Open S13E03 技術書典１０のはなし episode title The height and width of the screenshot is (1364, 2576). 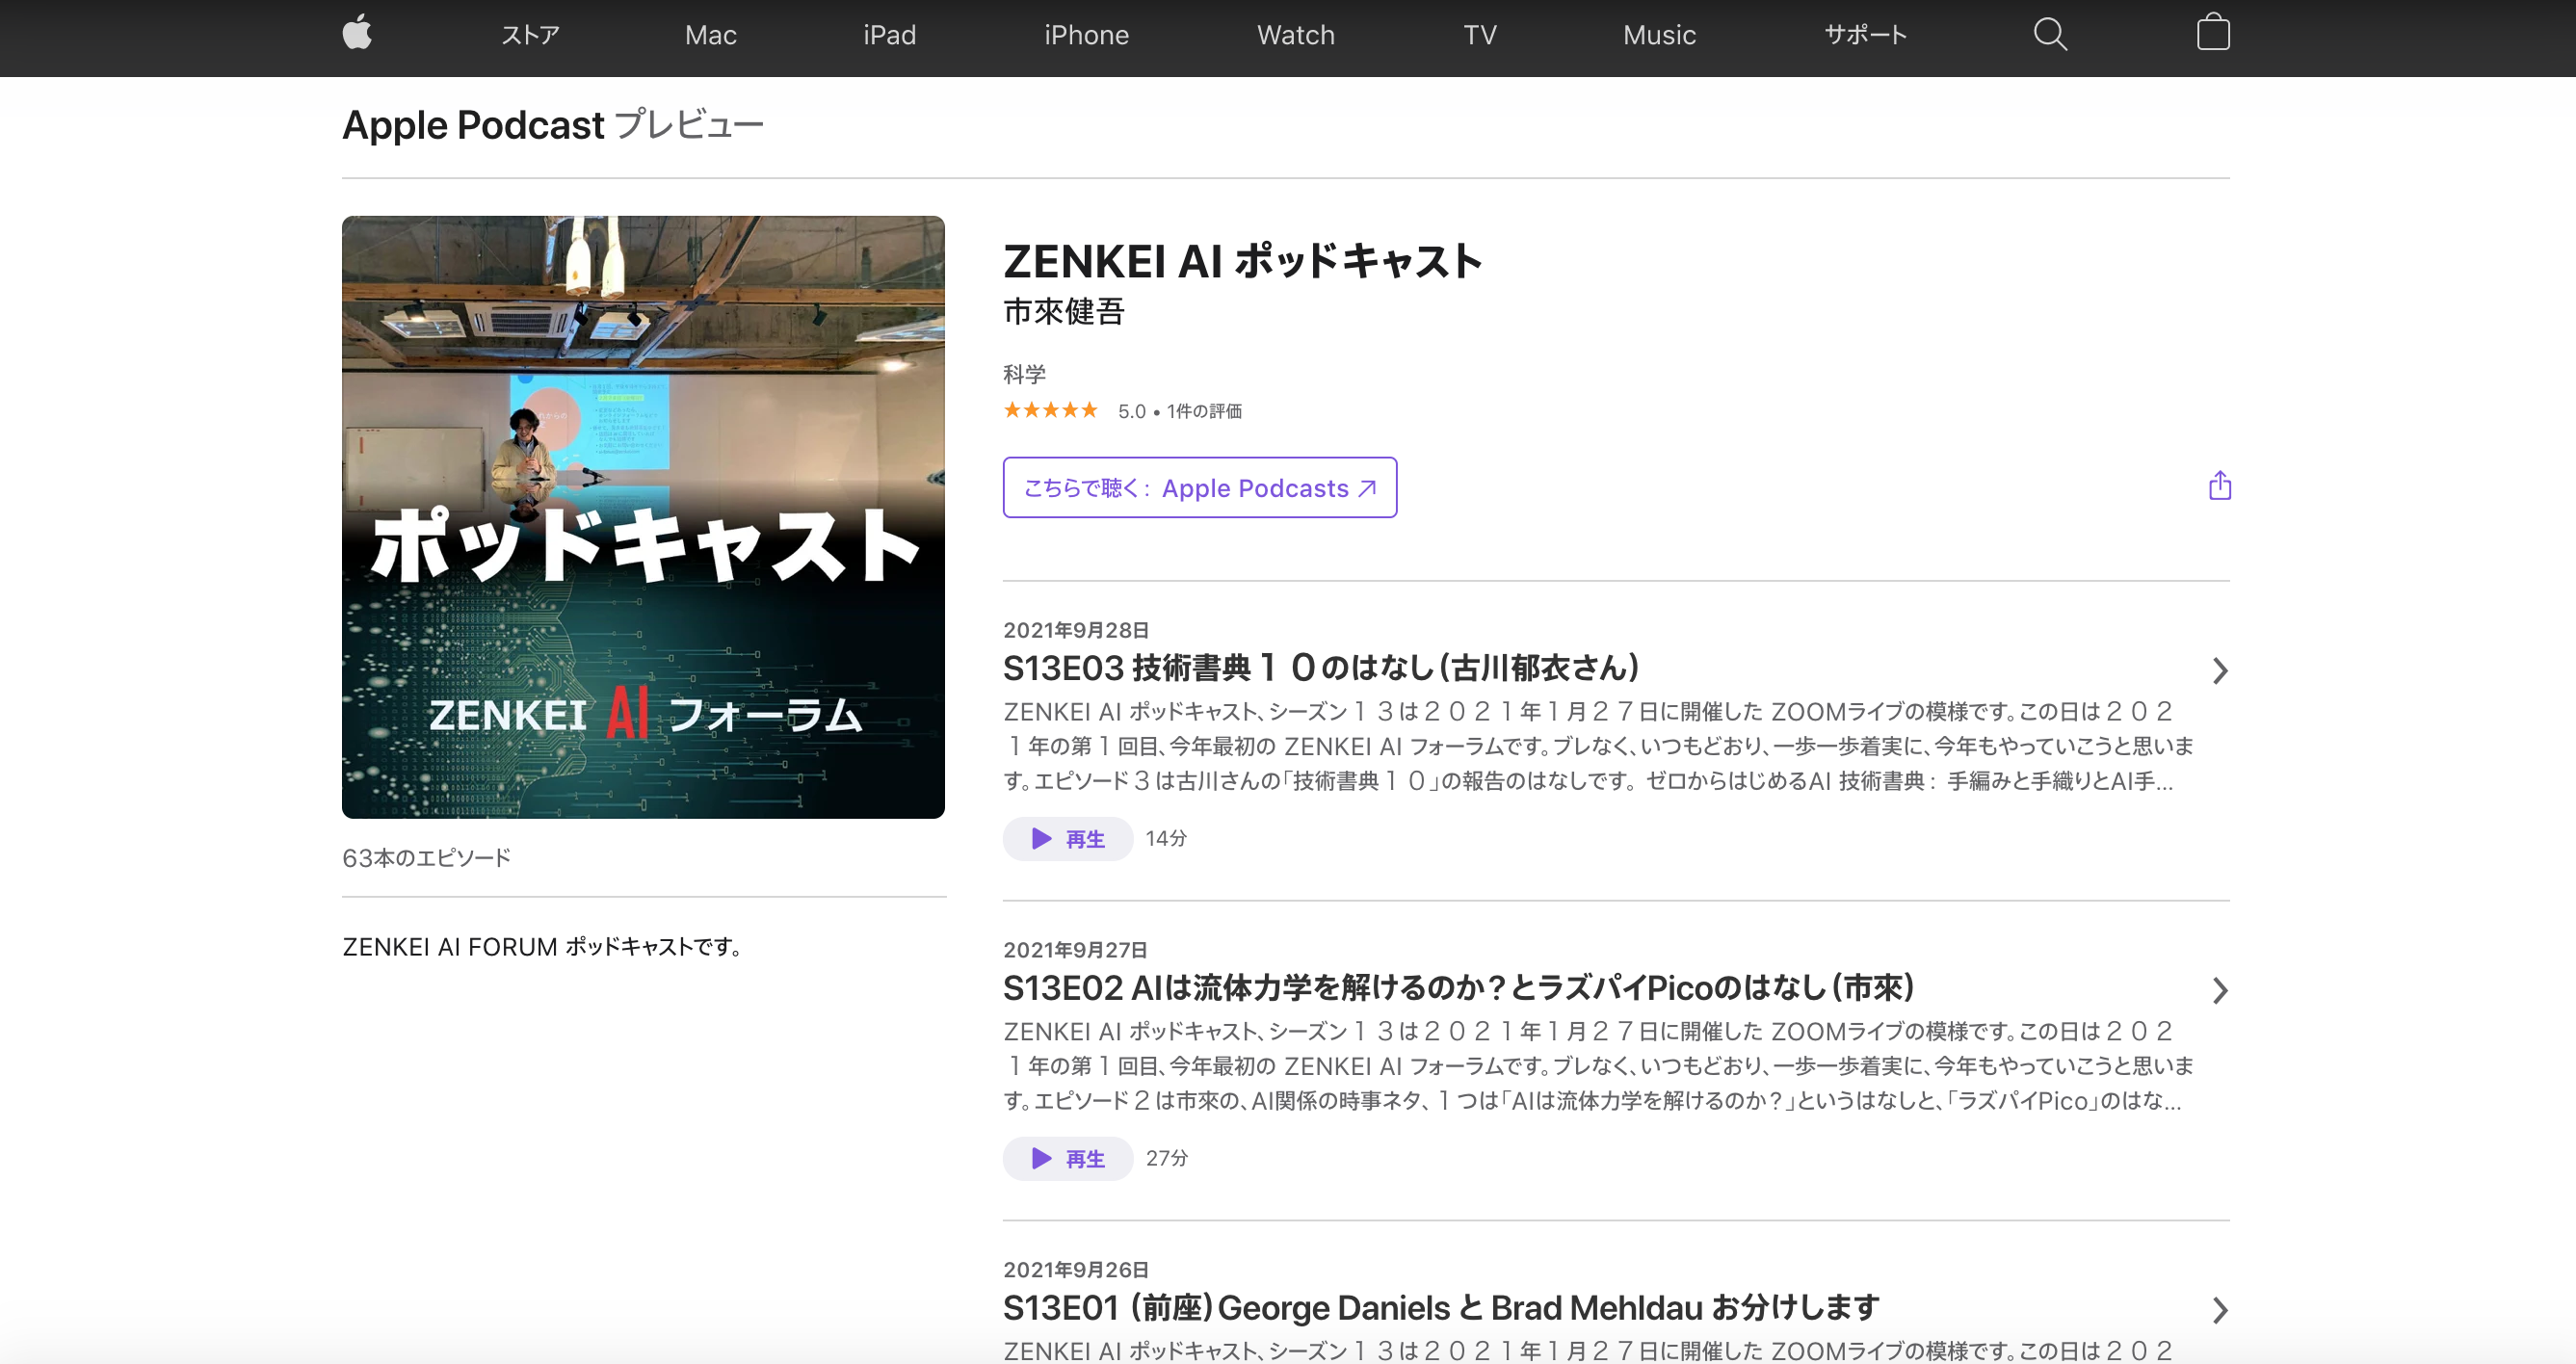coord(1321,667)
